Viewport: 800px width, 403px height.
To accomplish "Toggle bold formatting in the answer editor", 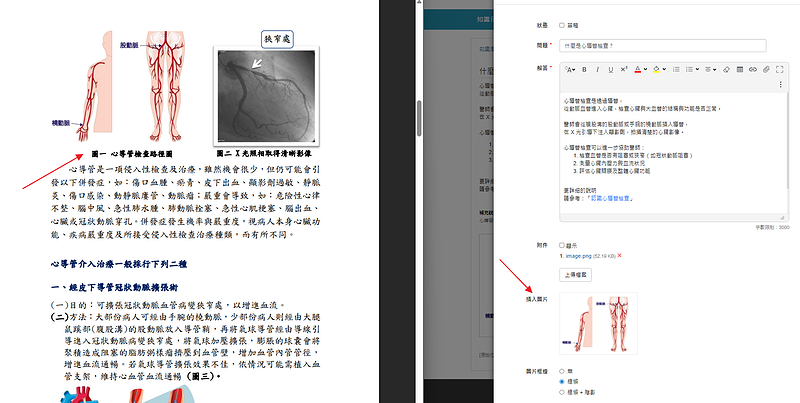I will pos(584,69).
